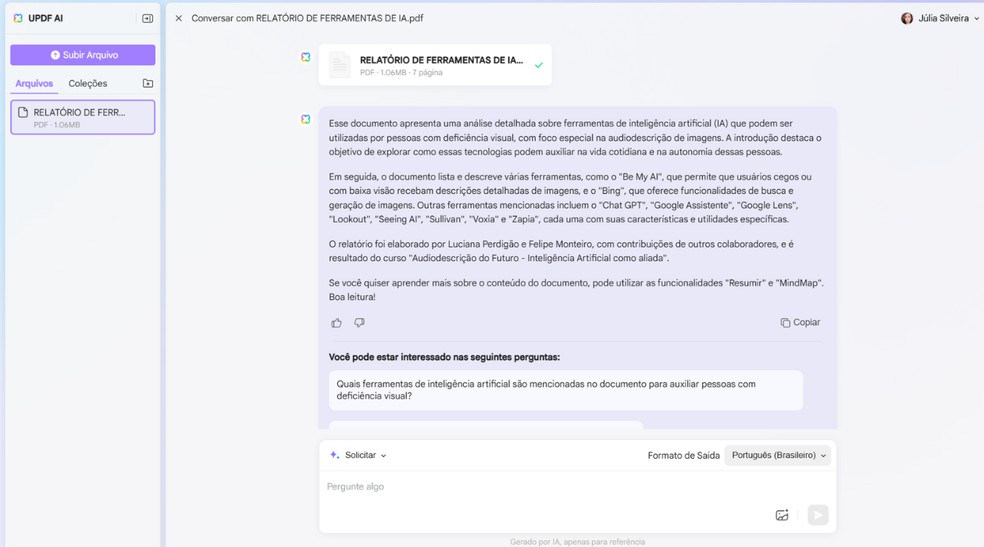This screenshot has height=547, width=984.
Task: Click the PDF document icon in file card
Action: click(x=340, y=65)
